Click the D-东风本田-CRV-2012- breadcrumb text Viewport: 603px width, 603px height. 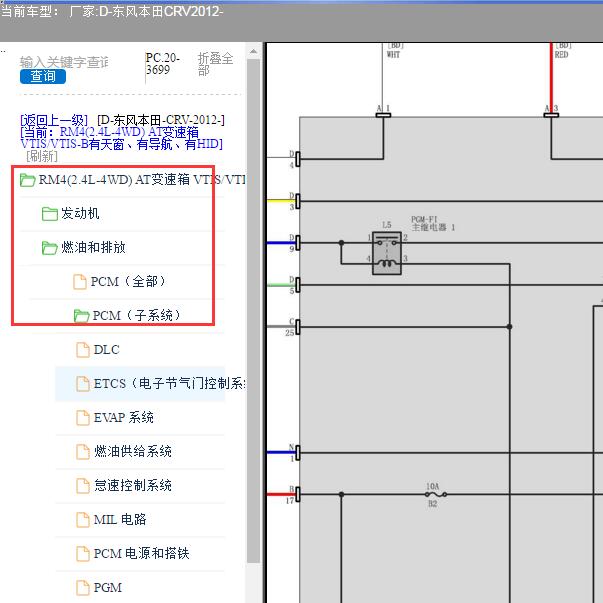(x=161, y=120)
